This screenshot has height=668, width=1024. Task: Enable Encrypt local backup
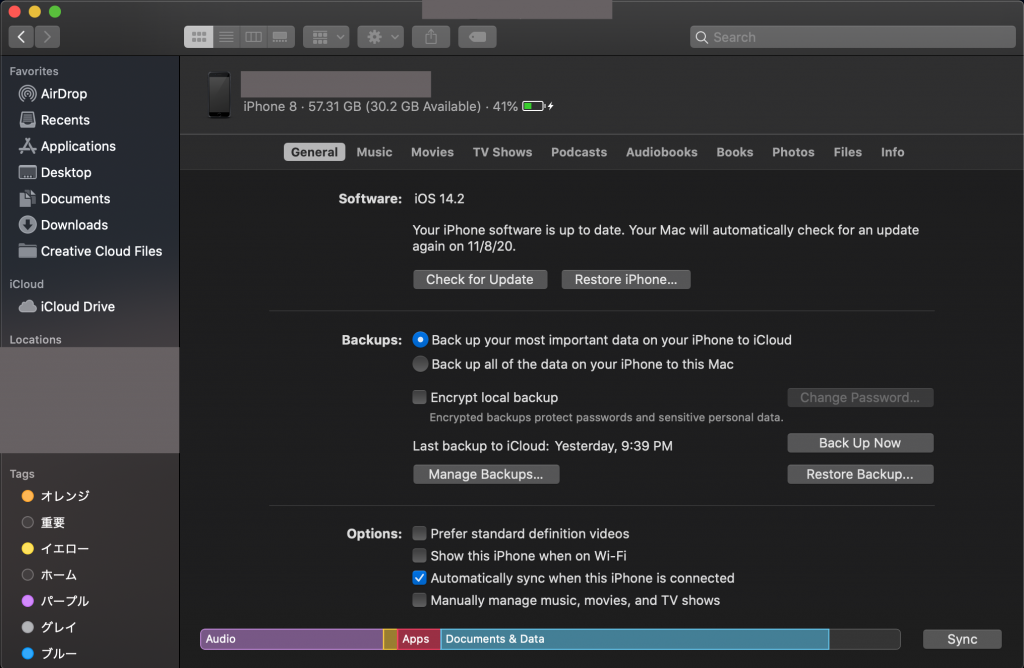[419, 397]
